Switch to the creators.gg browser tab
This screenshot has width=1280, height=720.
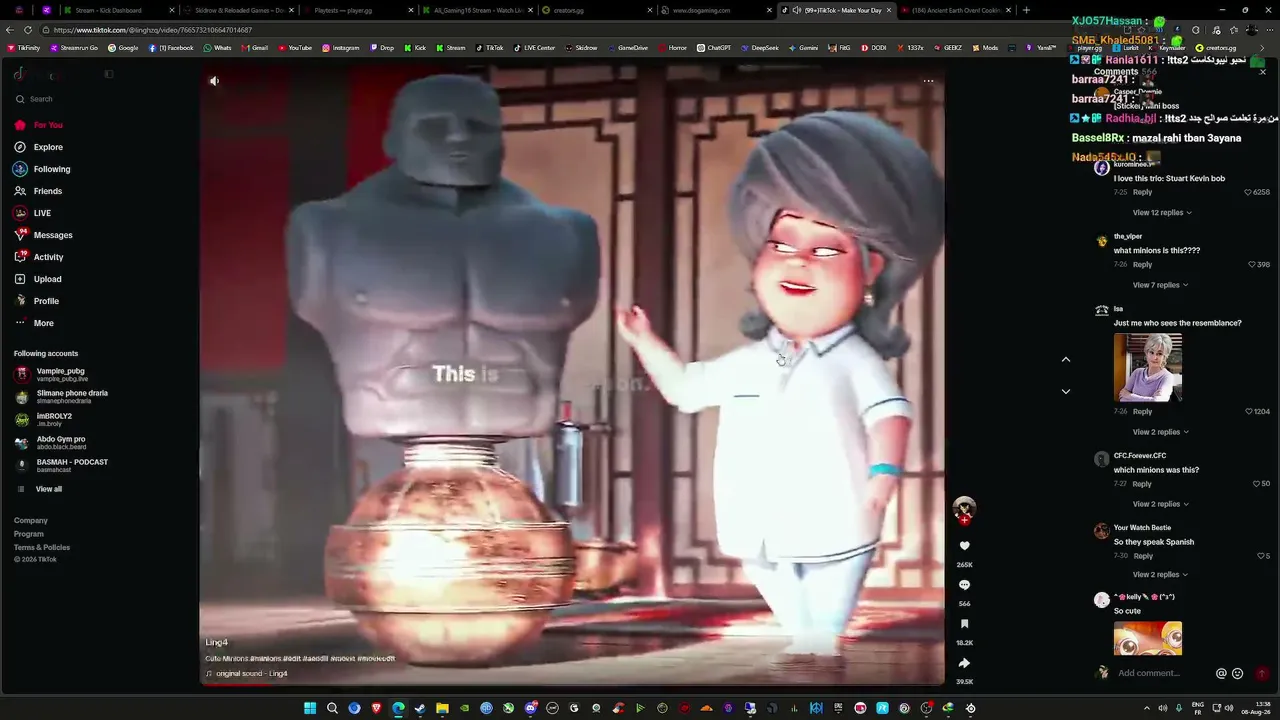[597, 10]
